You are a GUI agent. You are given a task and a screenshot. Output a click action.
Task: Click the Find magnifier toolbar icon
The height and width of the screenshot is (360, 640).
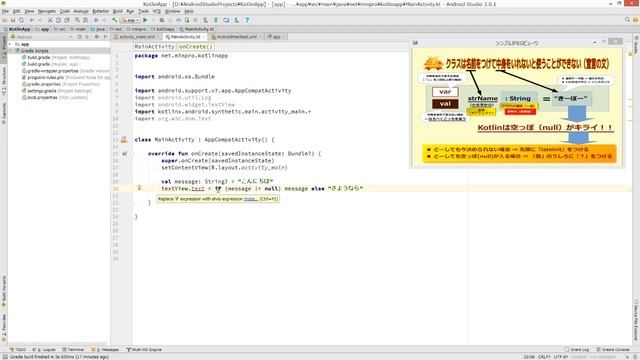tap(77, 20)
